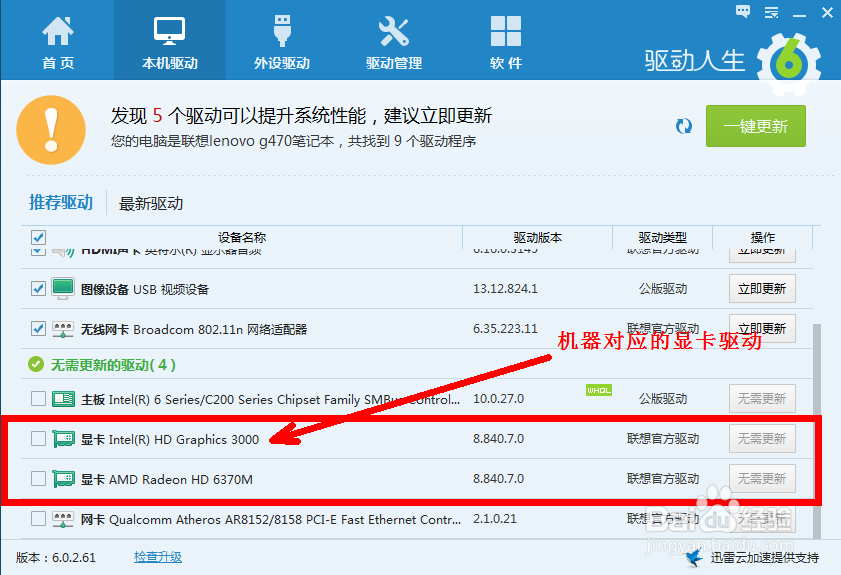
Task: Click 立即更新 for Broadcom wireless adapter
Action: click(762, 328)
